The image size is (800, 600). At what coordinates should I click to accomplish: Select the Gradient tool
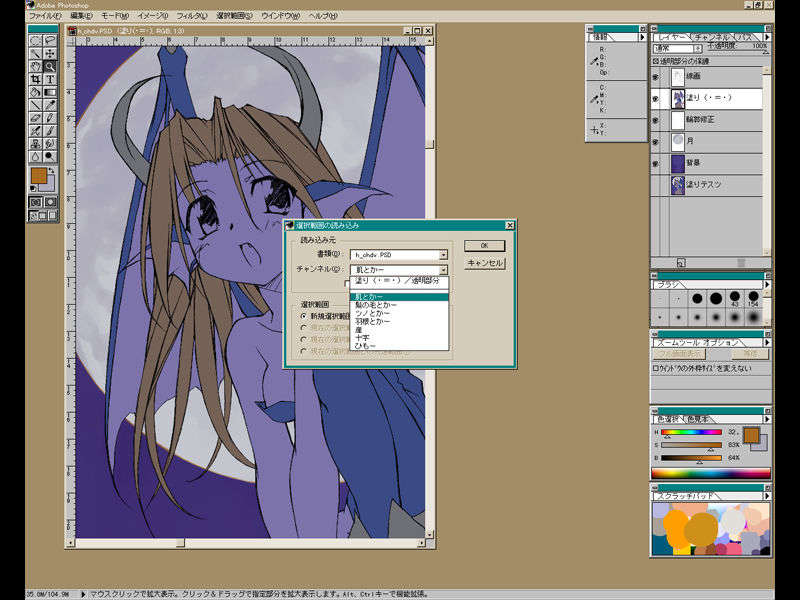[50, 92]
